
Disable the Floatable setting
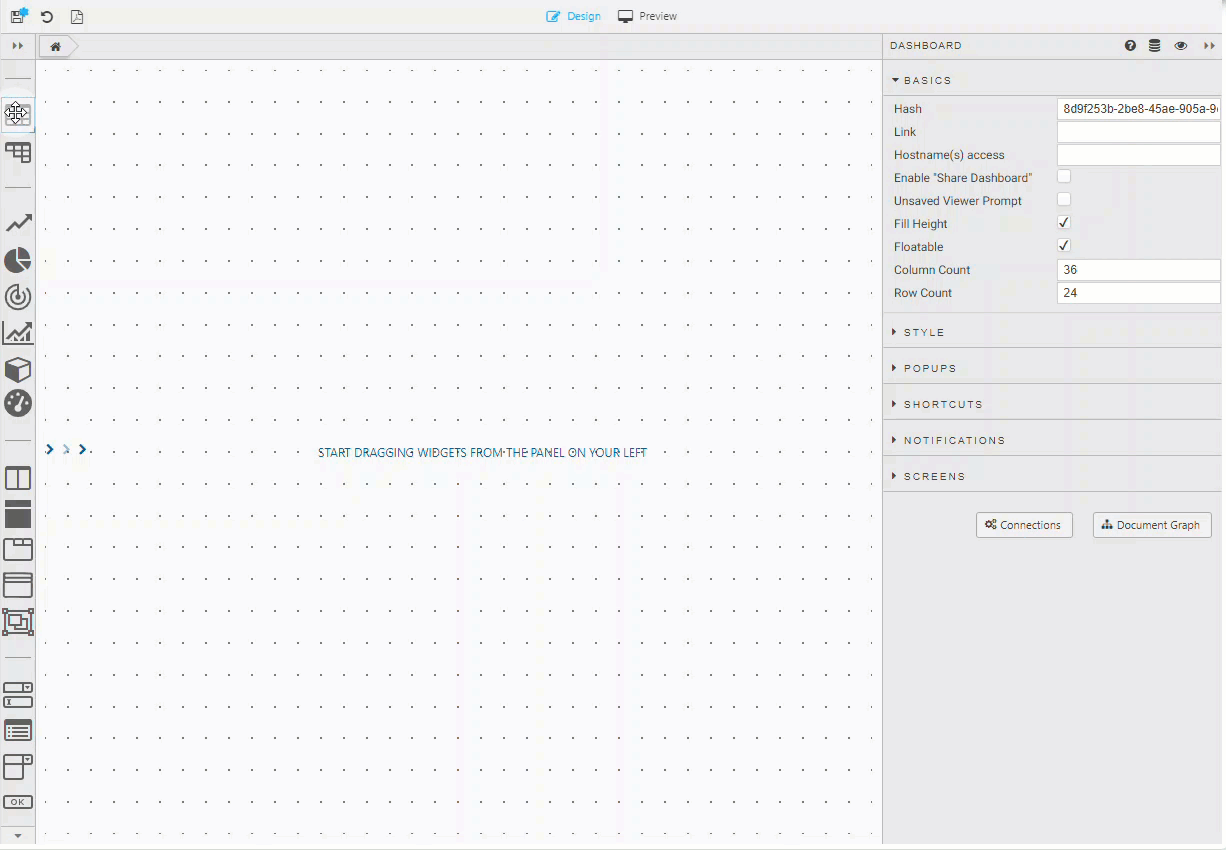1064,245
